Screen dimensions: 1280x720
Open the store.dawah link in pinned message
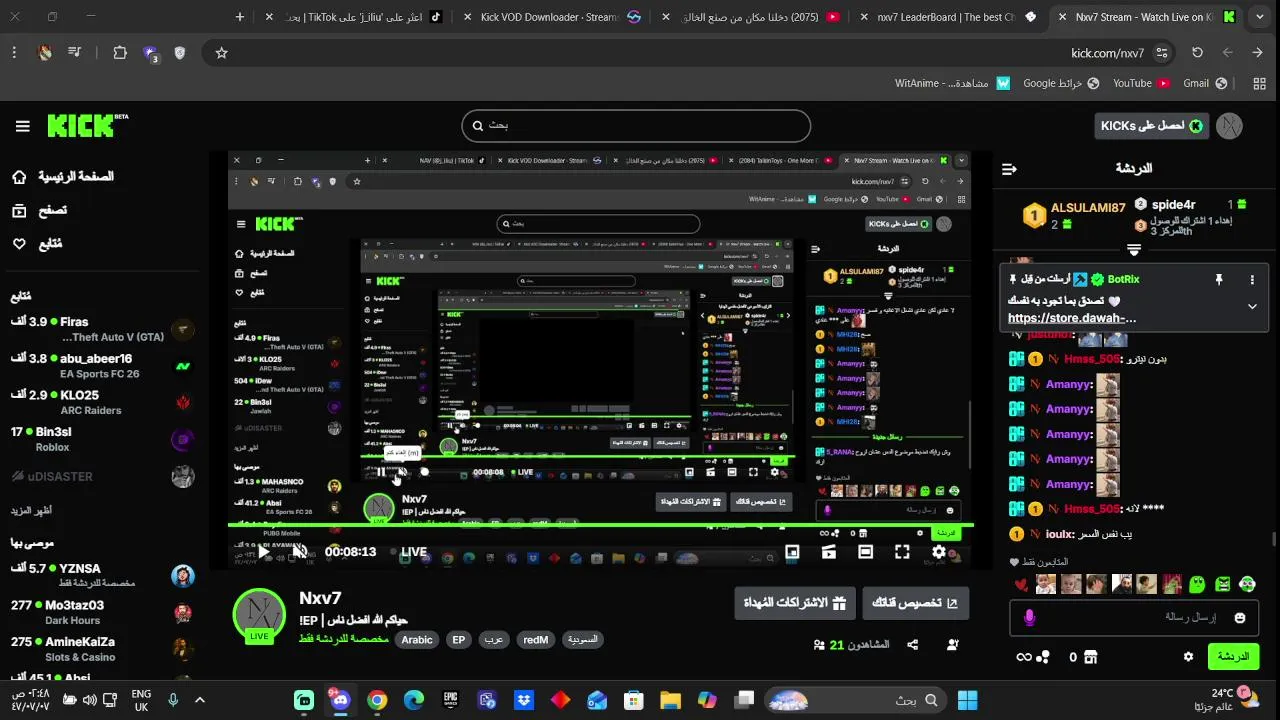coord(1072,318)
